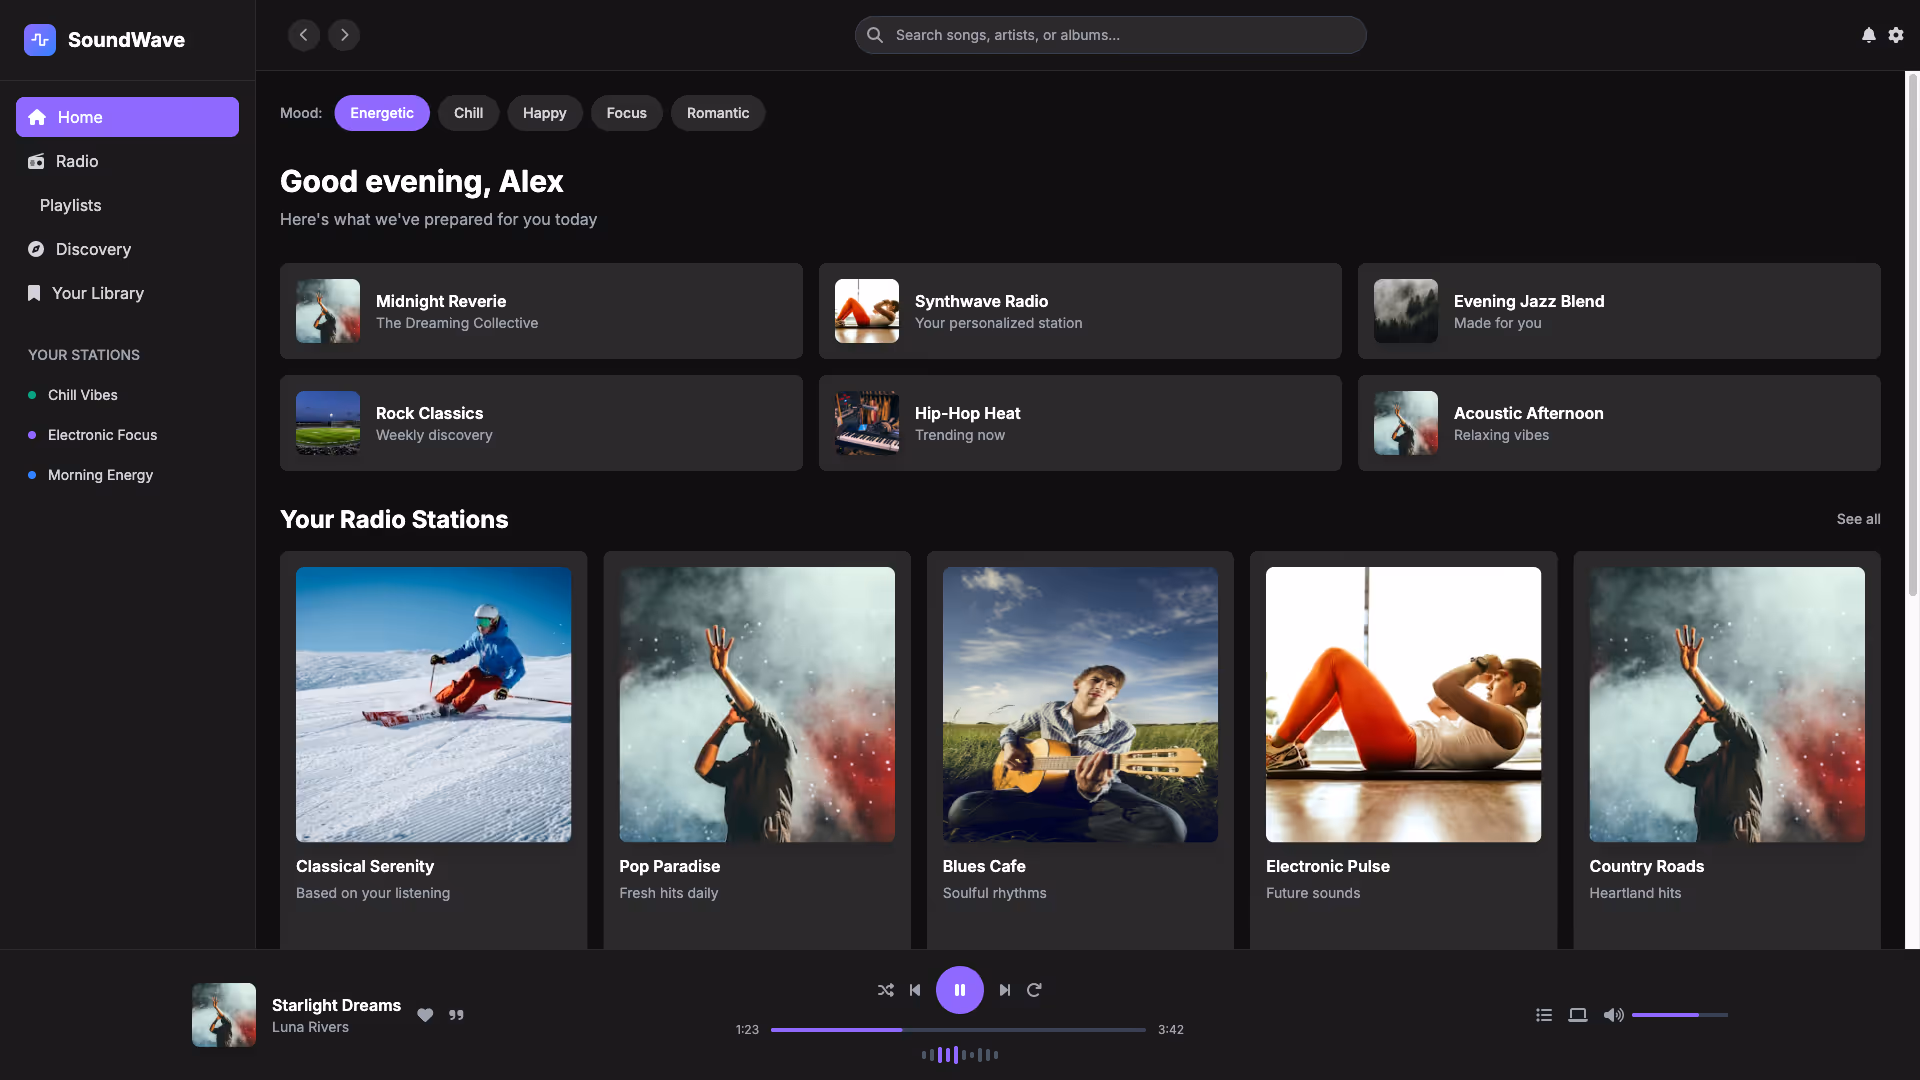This screenshot has width=1920, height=1080.
Task: Enable shuffle playback
Action: coord(885,990)
